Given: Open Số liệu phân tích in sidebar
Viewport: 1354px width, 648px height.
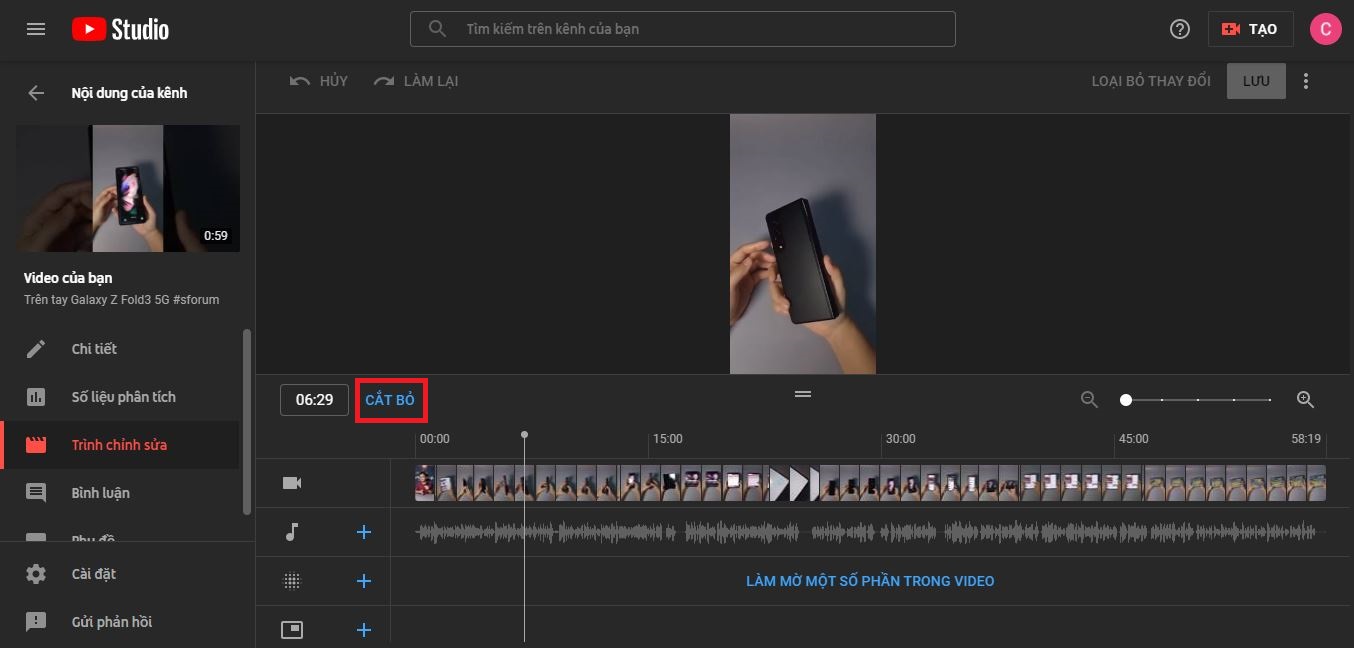Looking at the screenshot, I should tap(123, 397).
